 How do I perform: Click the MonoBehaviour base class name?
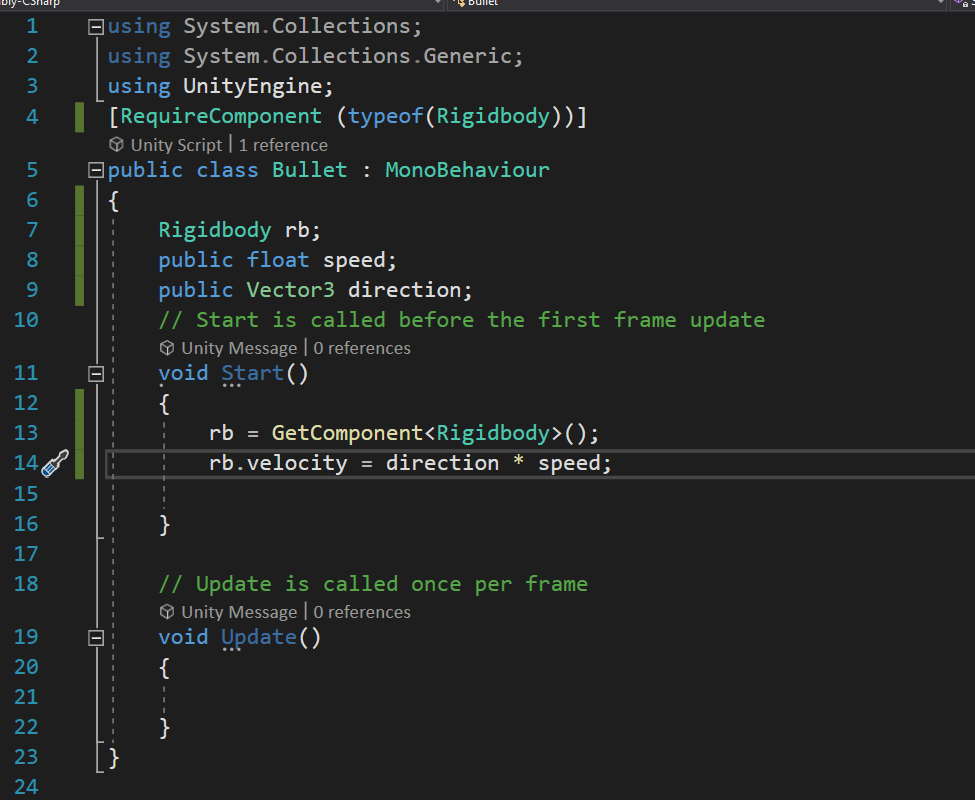click(x=467, y=170)
